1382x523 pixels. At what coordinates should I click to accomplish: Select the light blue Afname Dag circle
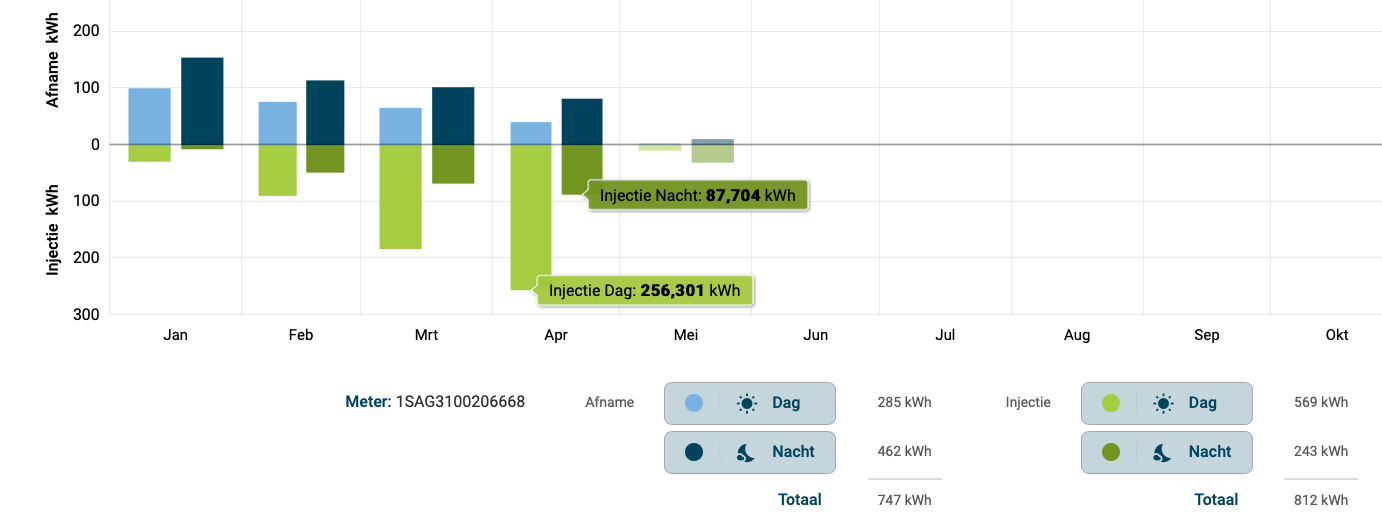coord(694,403)
